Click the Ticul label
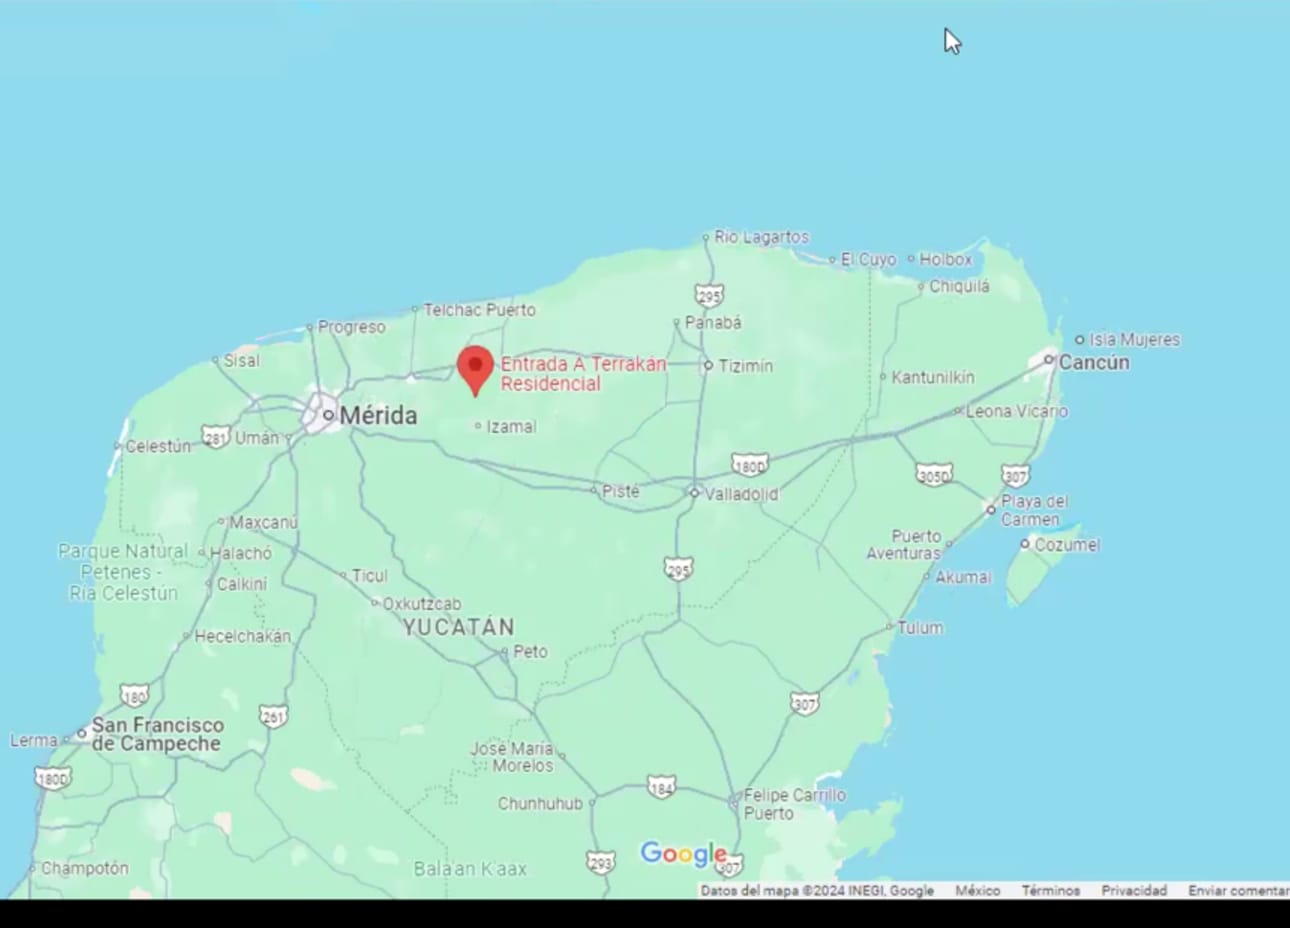The image size is (1290, 928). click(369, 576)
